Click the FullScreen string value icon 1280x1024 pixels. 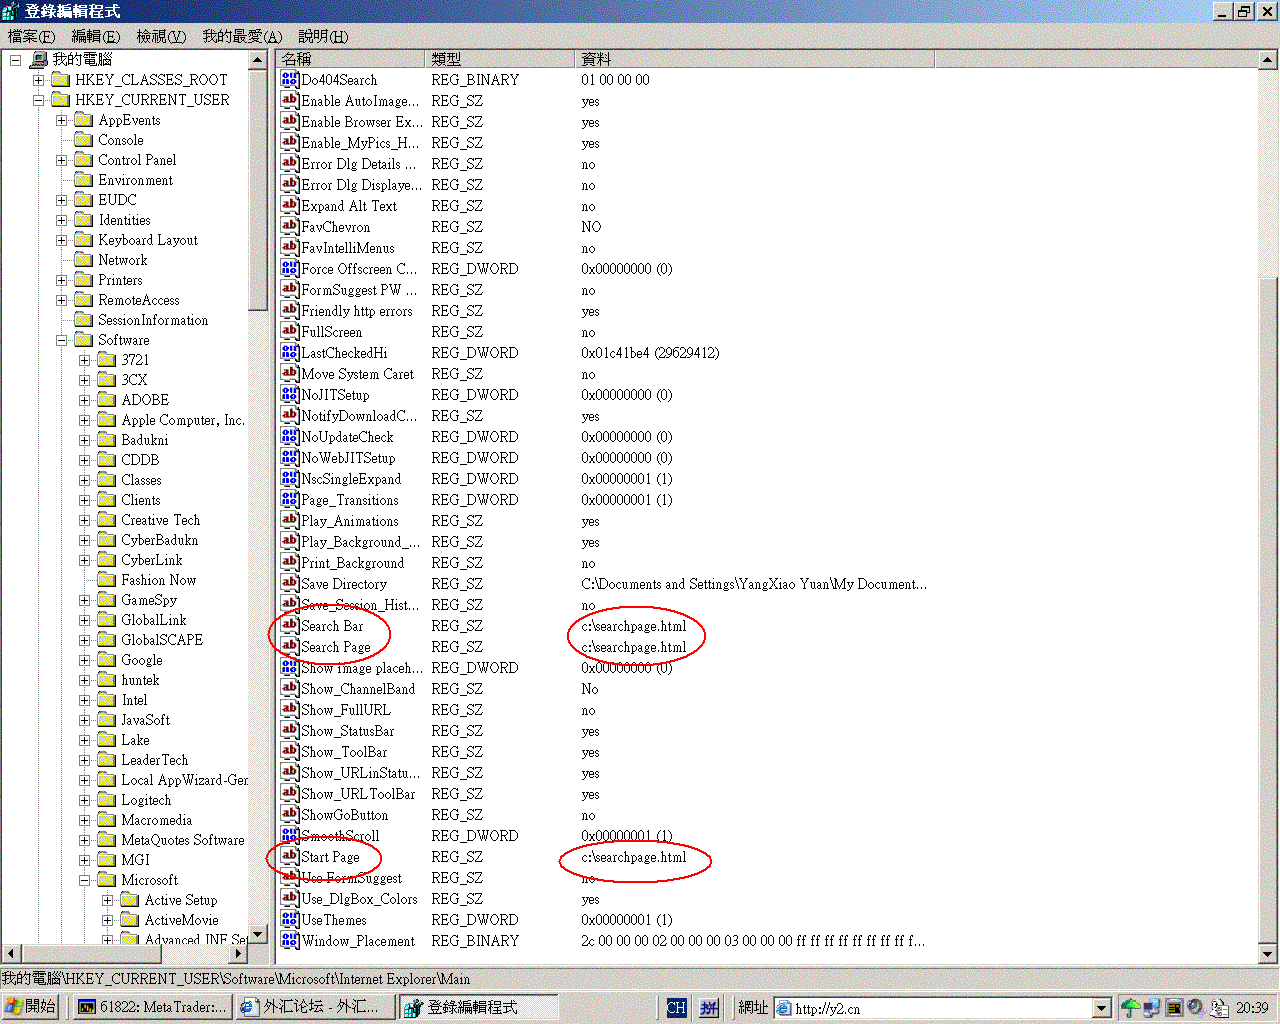[290, 331]
